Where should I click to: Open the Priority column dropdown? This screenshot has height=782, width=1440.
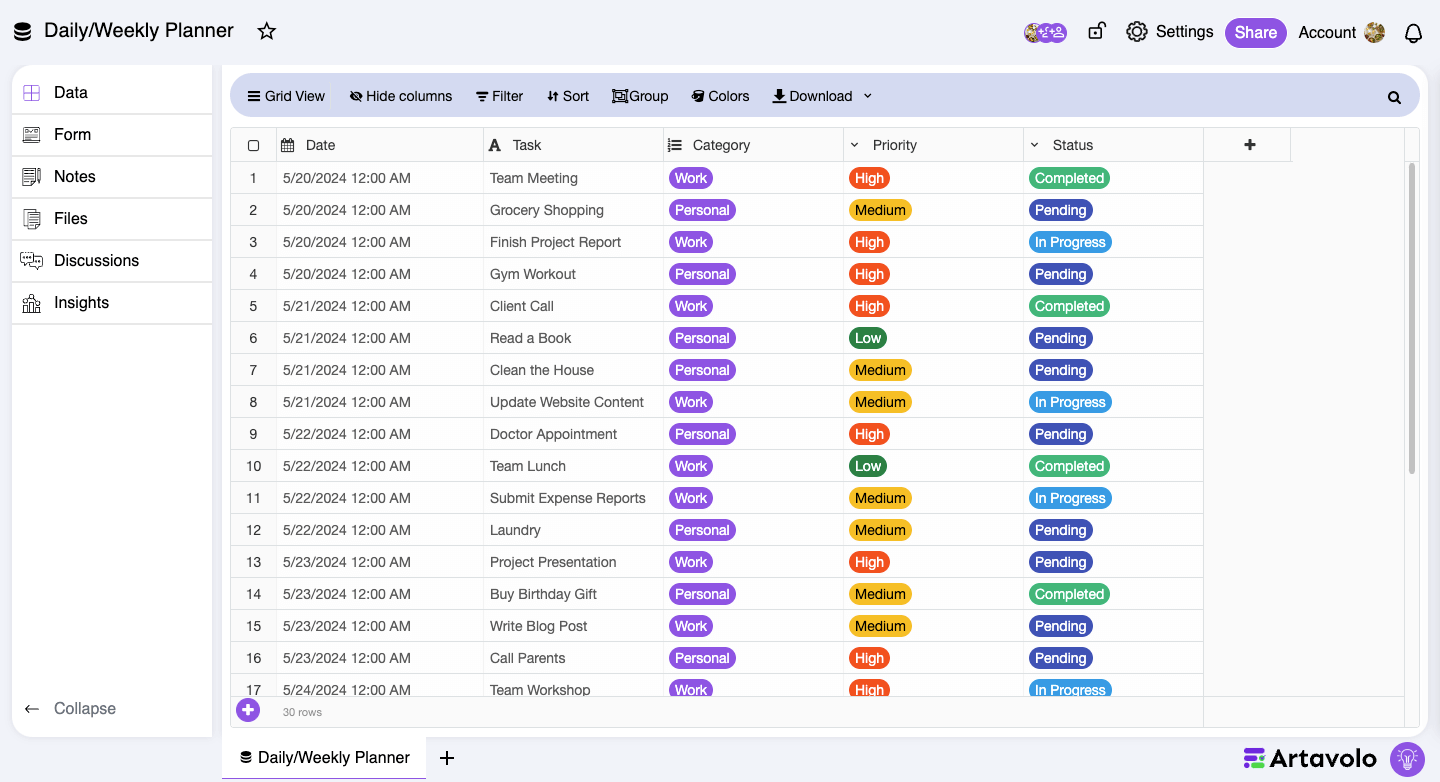tap(855, 145)
